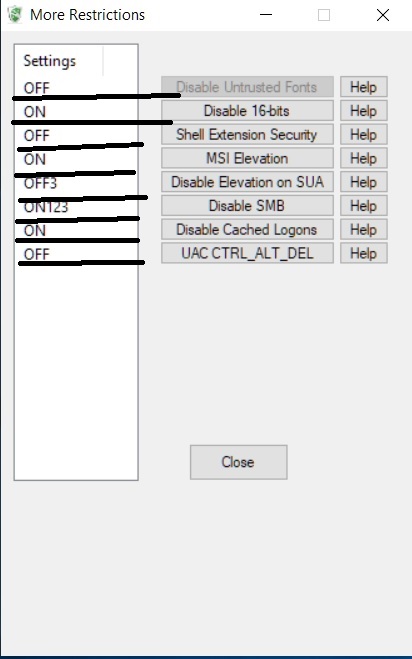Open Help for Disable Untrusted Fonts
This screenshot has height=659, width=412.
click(x=364, y=87)
